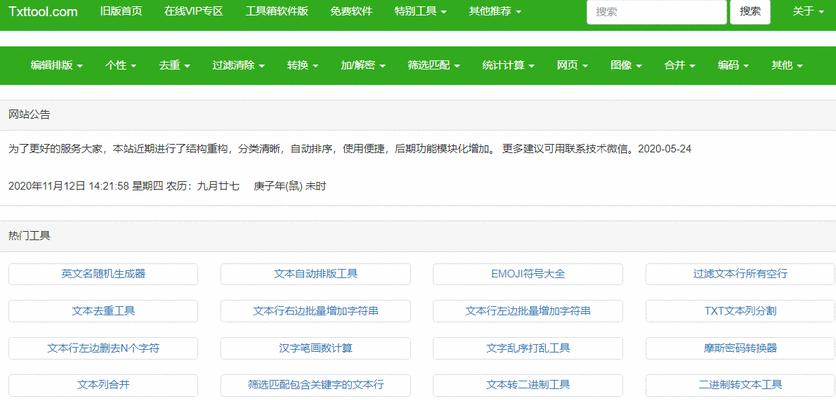Click the announcement text ending 2020-05-24
This screenshot has width=836, height=400.
coord(350,149)
